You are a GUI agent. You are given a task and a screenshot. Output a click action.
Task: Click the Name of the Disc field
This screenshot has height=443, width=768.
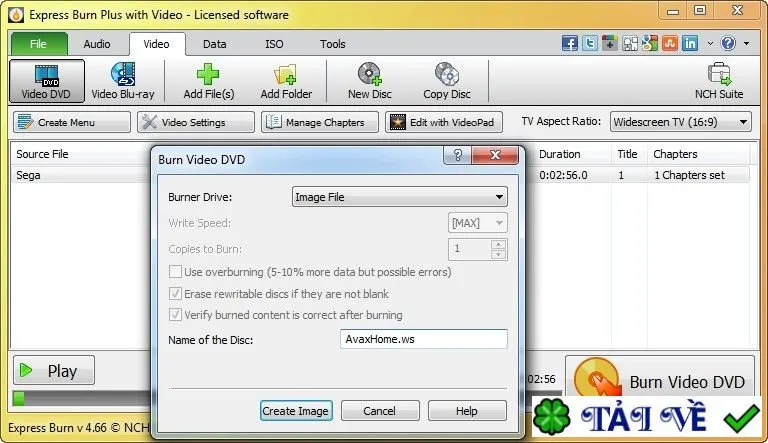424,339
